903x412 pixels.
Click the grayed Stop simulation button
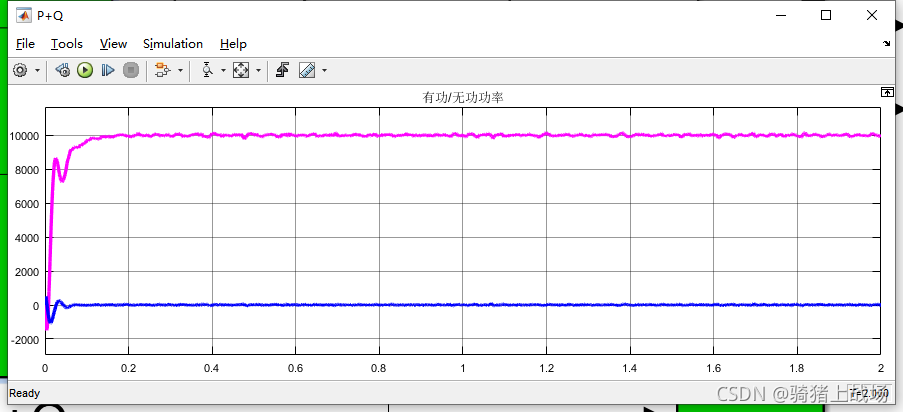(x=131, y=70)
